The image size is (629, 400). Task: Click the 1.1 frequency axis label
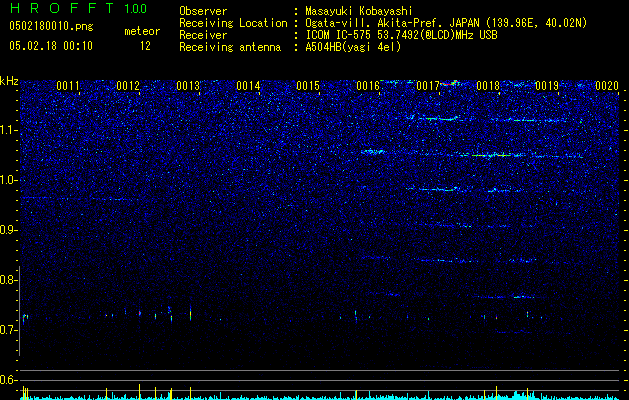tap(9, 130)
